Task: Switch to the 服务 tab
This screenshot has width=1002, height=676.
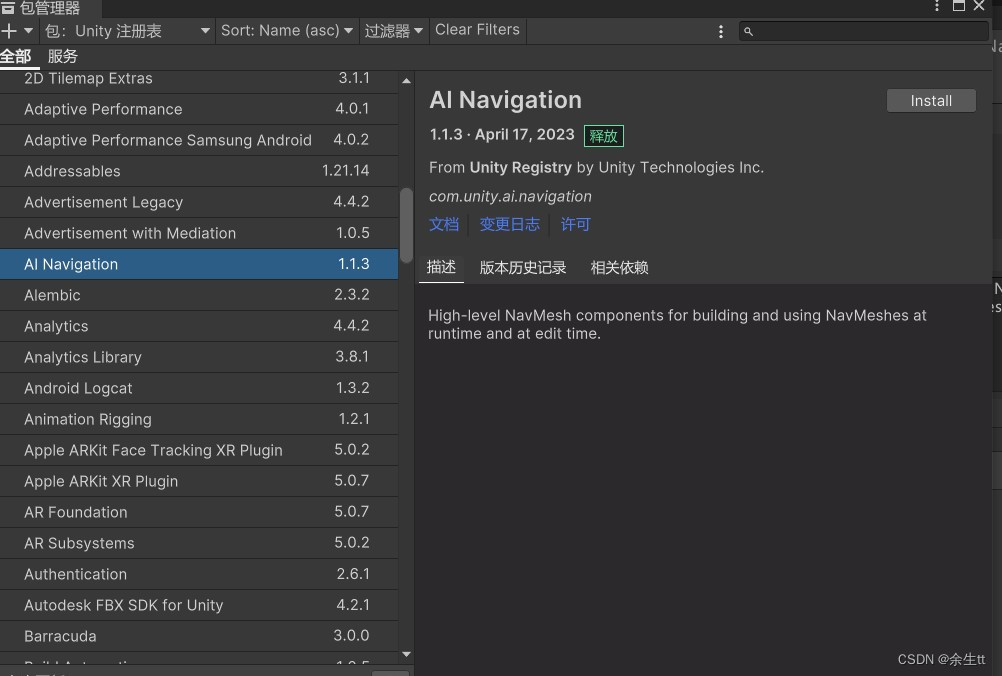Action: click(63, 57)
